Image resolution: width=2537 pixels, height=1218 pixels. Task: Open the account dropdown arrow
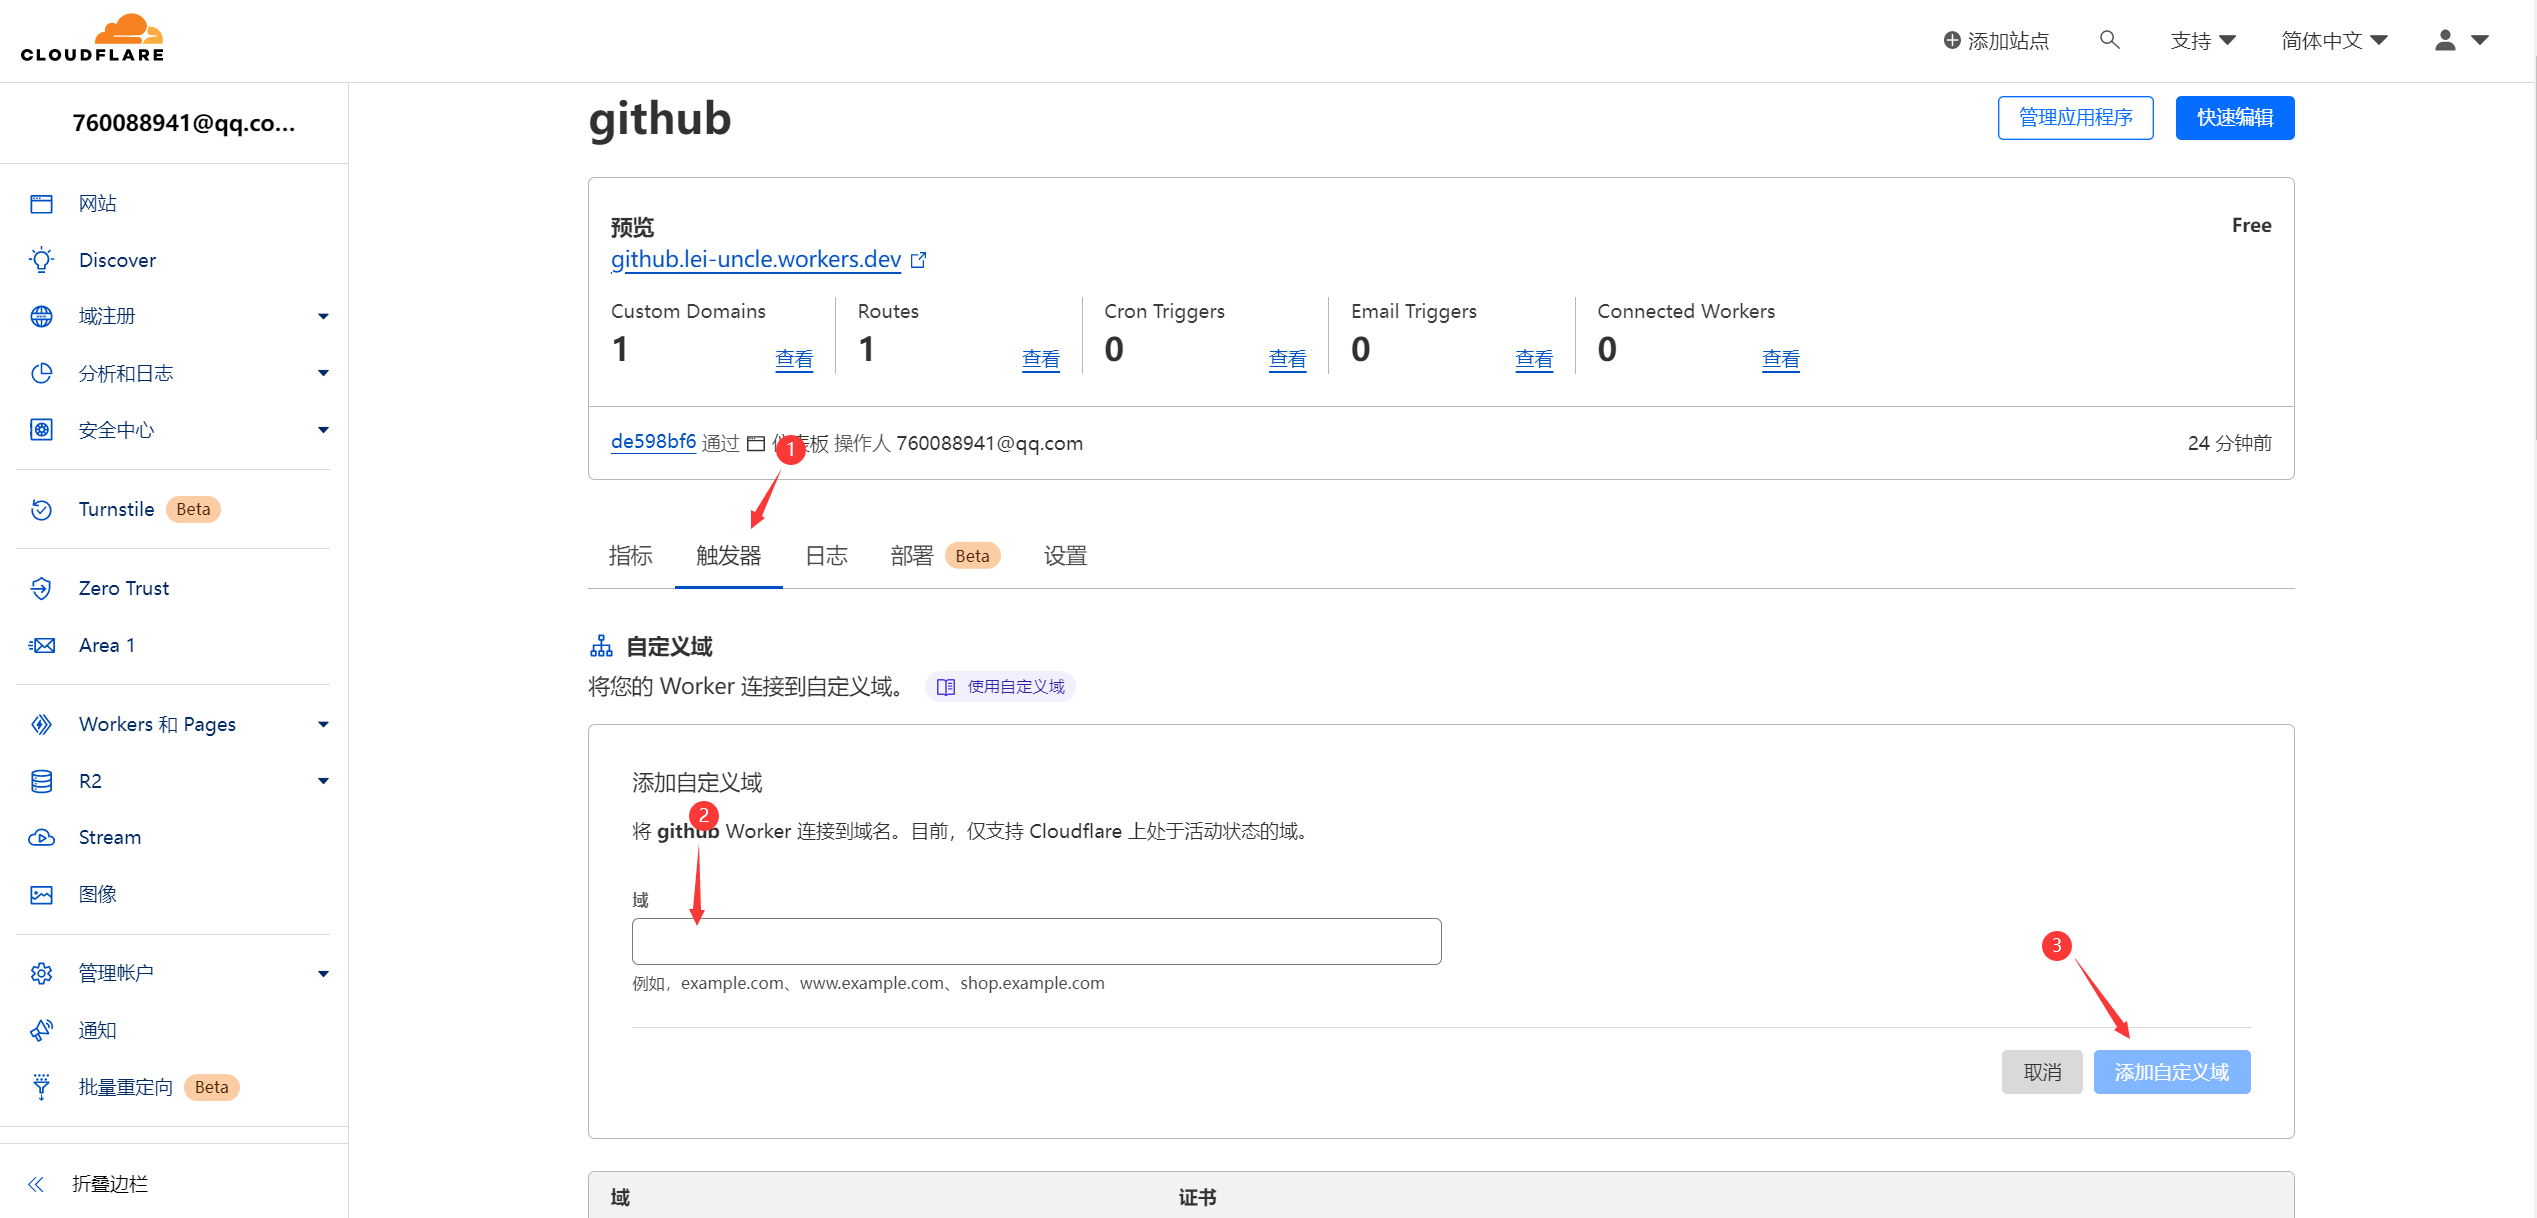2479,40
